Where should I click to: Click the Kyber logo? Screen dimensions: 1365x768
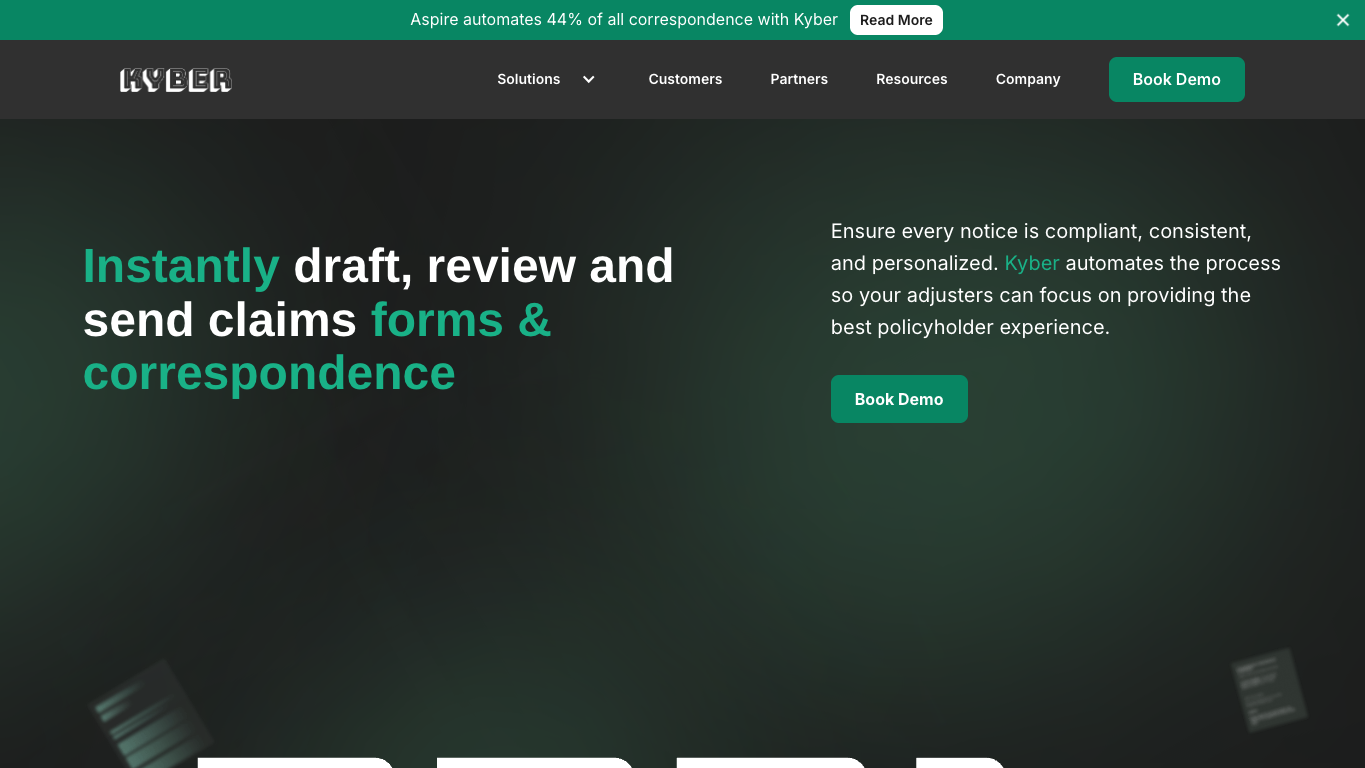pyautogui.click(x=175, y=80)
